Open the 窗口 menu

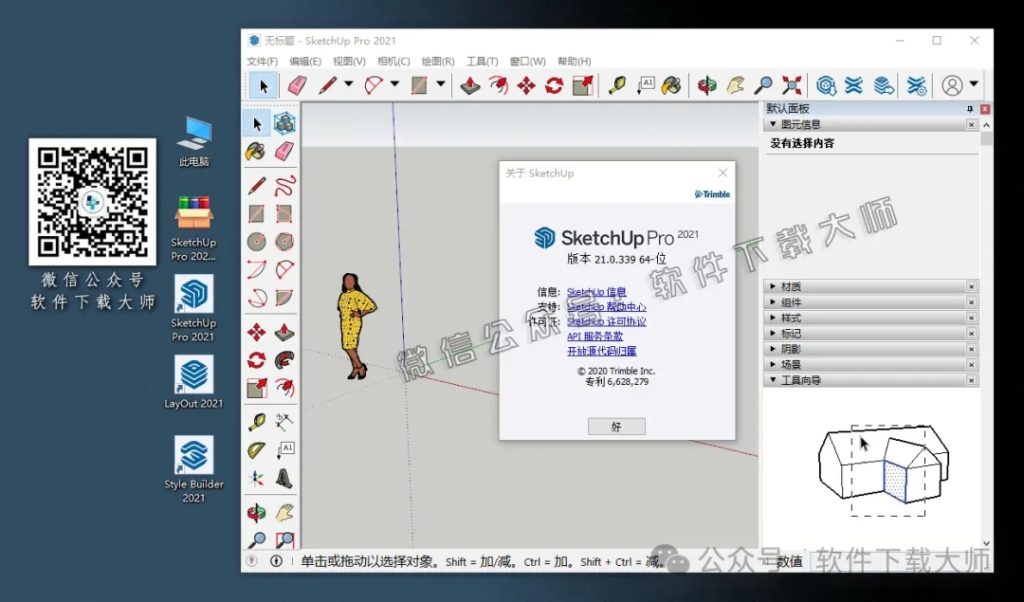[x=527, y=61]
